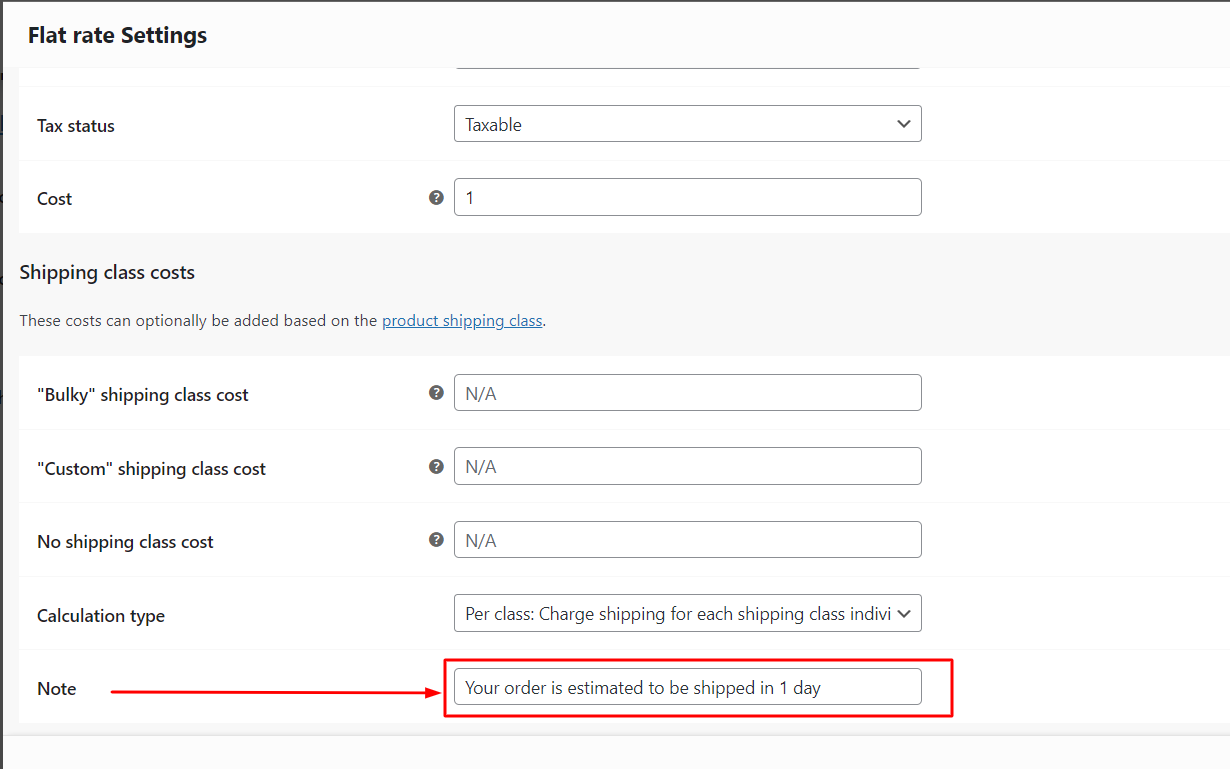Click inside the Note text field

point(687,686)
